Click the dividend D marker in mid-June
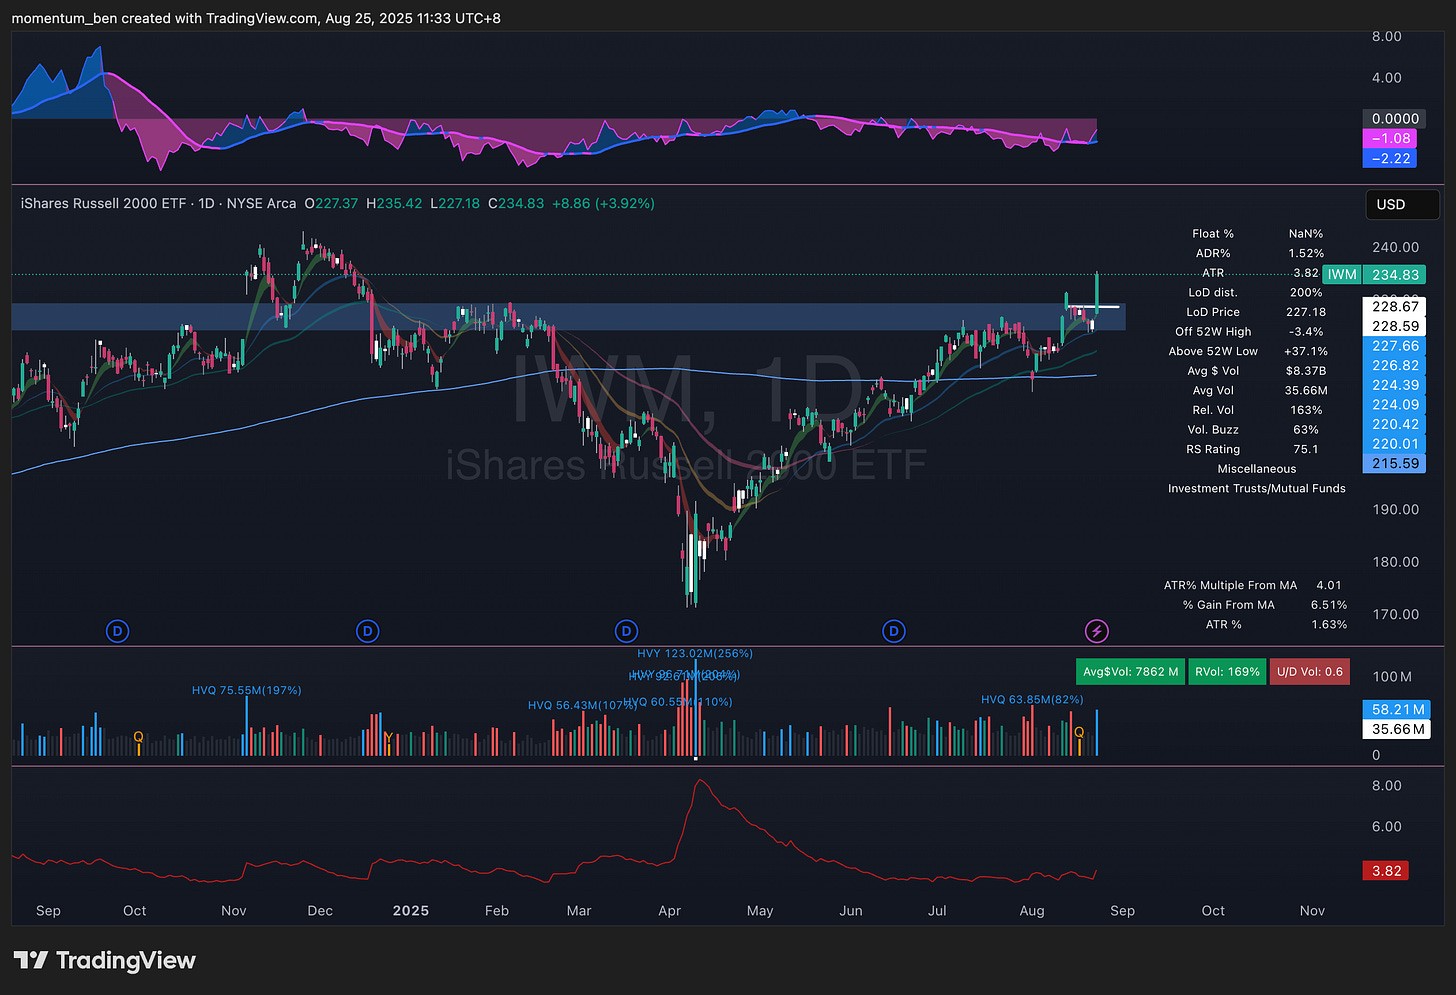Image resolution: width=1456 pixels, height=995 pixels. tap(894, 631)
